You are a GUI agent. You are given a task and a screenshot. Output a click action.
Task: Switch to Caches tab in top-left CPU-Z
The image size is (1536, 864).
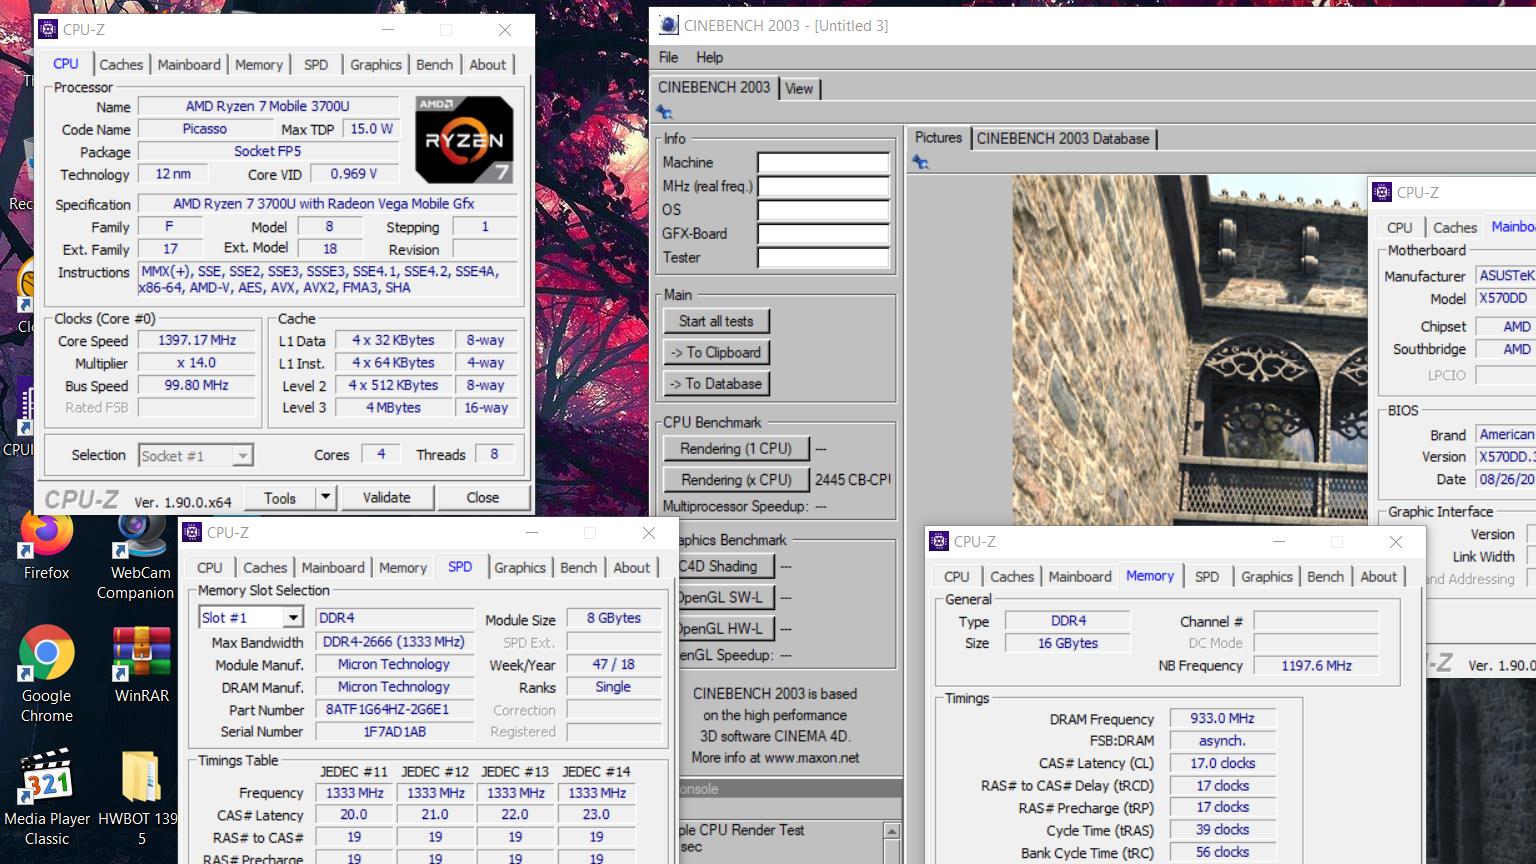121,64
